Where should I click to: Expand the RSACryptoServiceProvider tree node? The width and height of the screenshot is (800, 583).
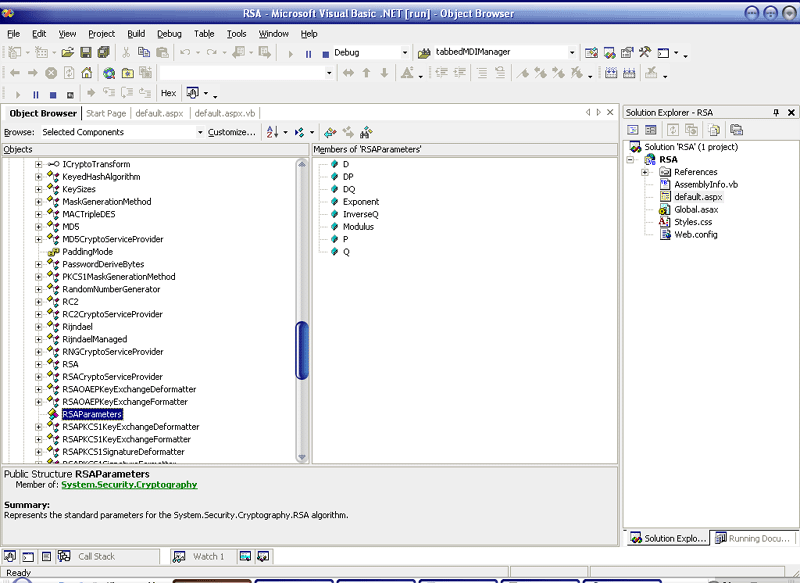click(x=39, y=377)
